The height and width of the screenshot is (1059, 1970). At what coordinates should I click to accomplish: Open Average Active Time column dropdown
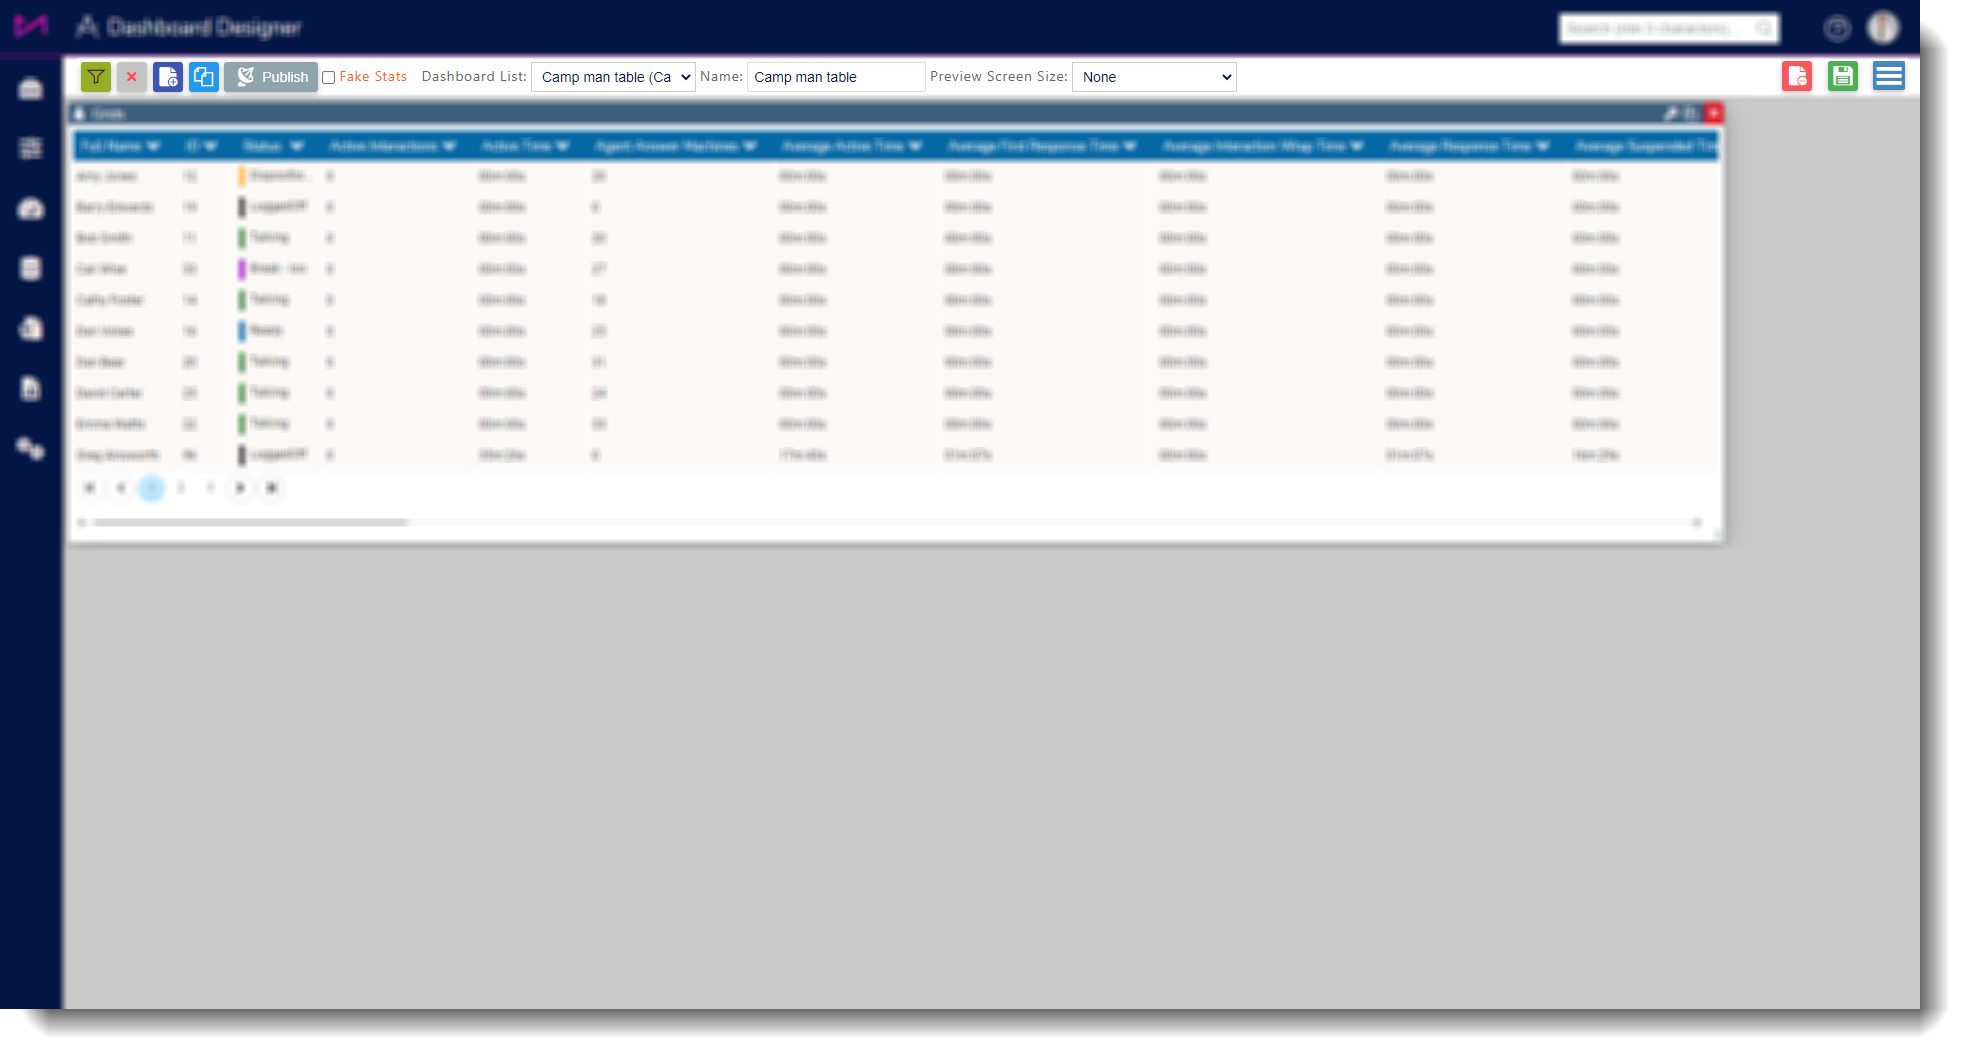pyautogui.click(x=915, y=146)
